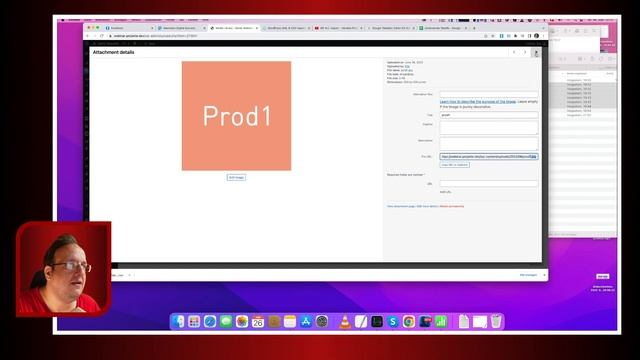Open the Edit more details link
Image resolution: width=640 pixels, height=360 pixels.
(x=427, y=207)
